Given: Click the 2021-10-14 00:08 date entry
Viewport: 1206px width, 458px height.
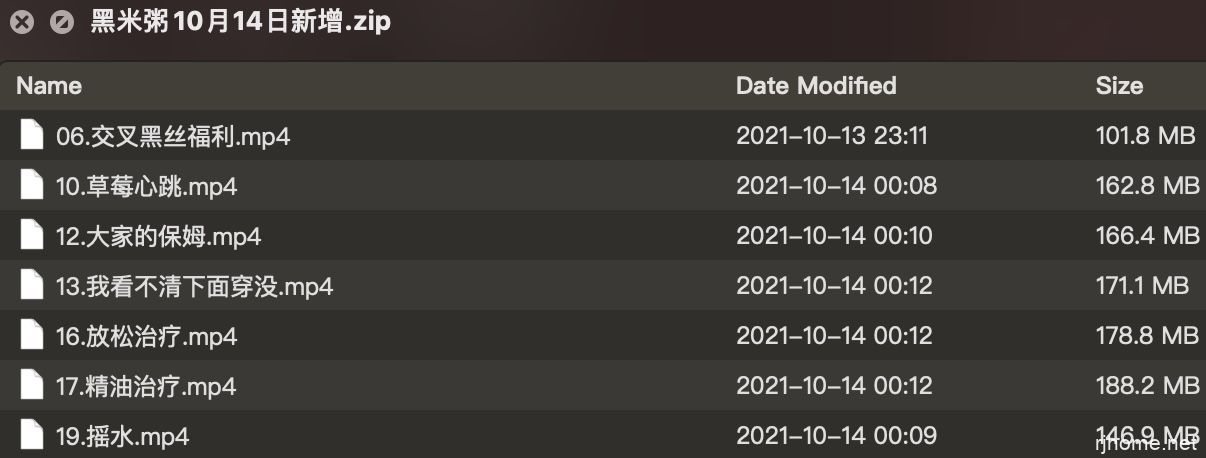Looking at the screenshot, I should point(836,187).
